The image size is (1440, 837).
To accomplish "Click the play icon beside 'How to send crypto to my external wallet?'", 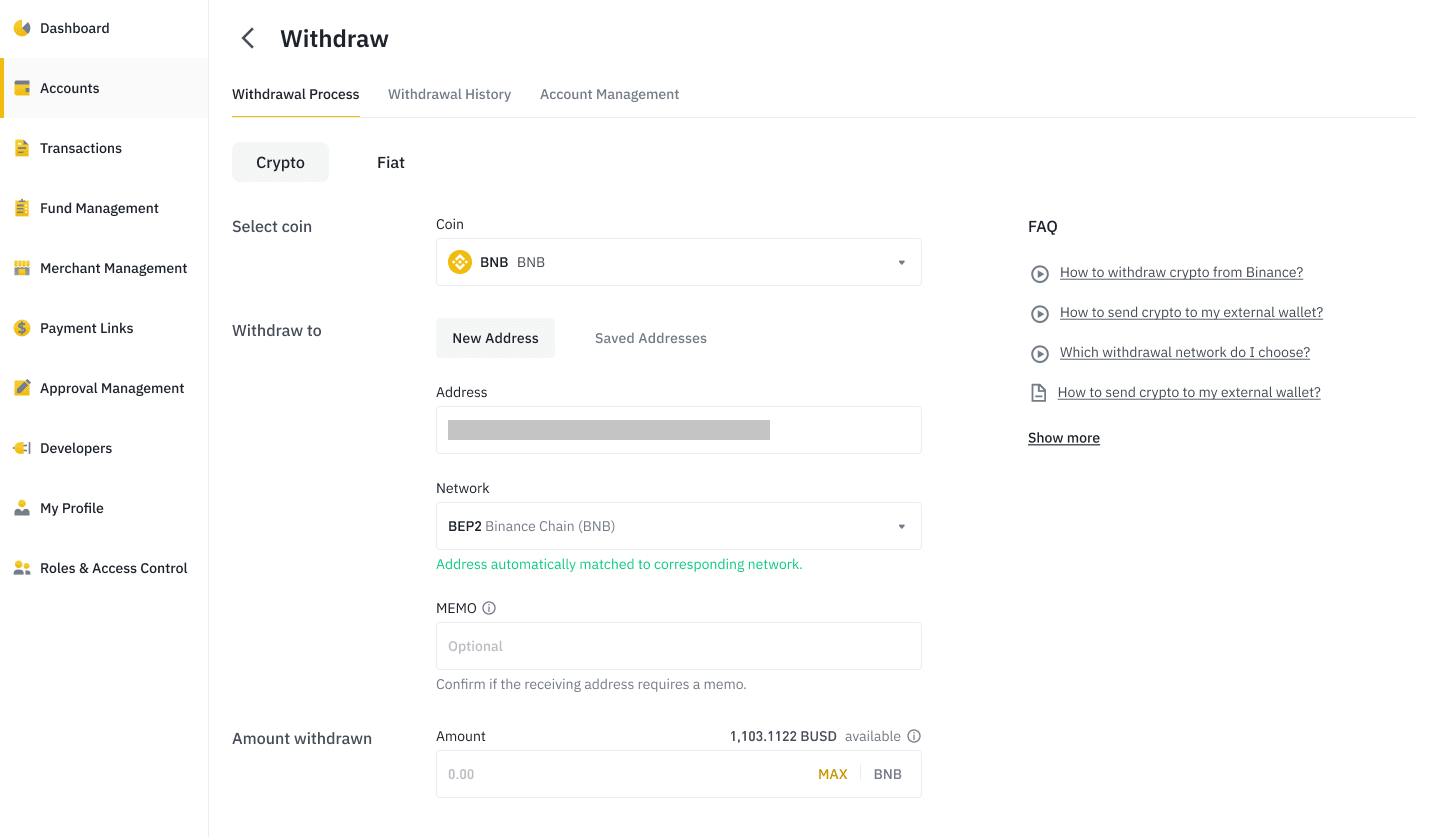I will (1040, 313).
